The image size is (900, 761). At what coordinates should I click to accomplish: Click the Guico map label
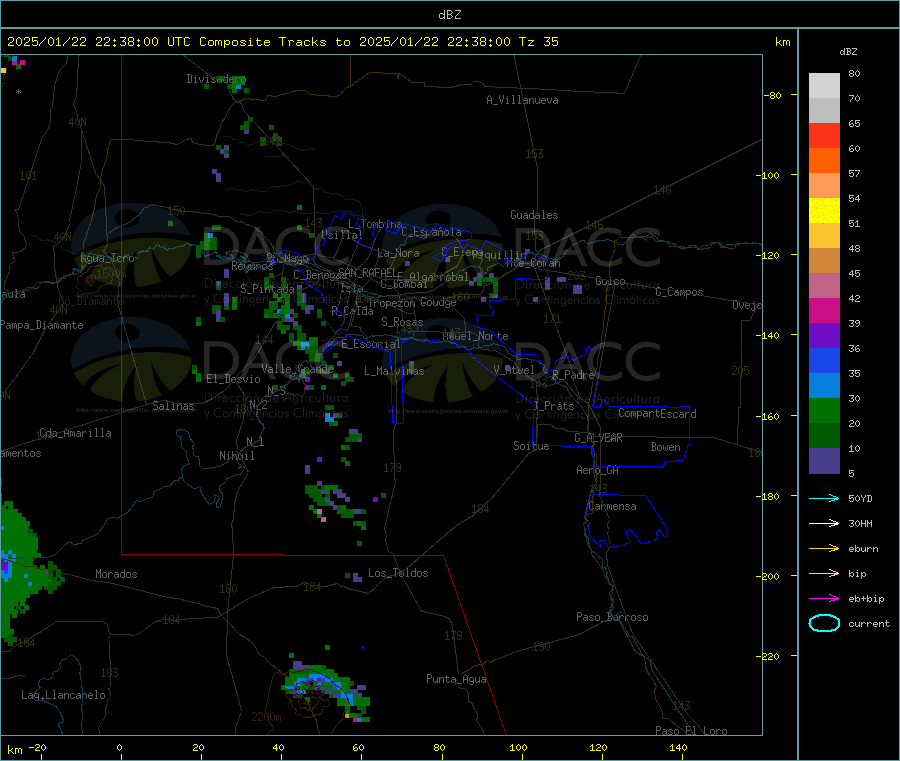[611, 281]
